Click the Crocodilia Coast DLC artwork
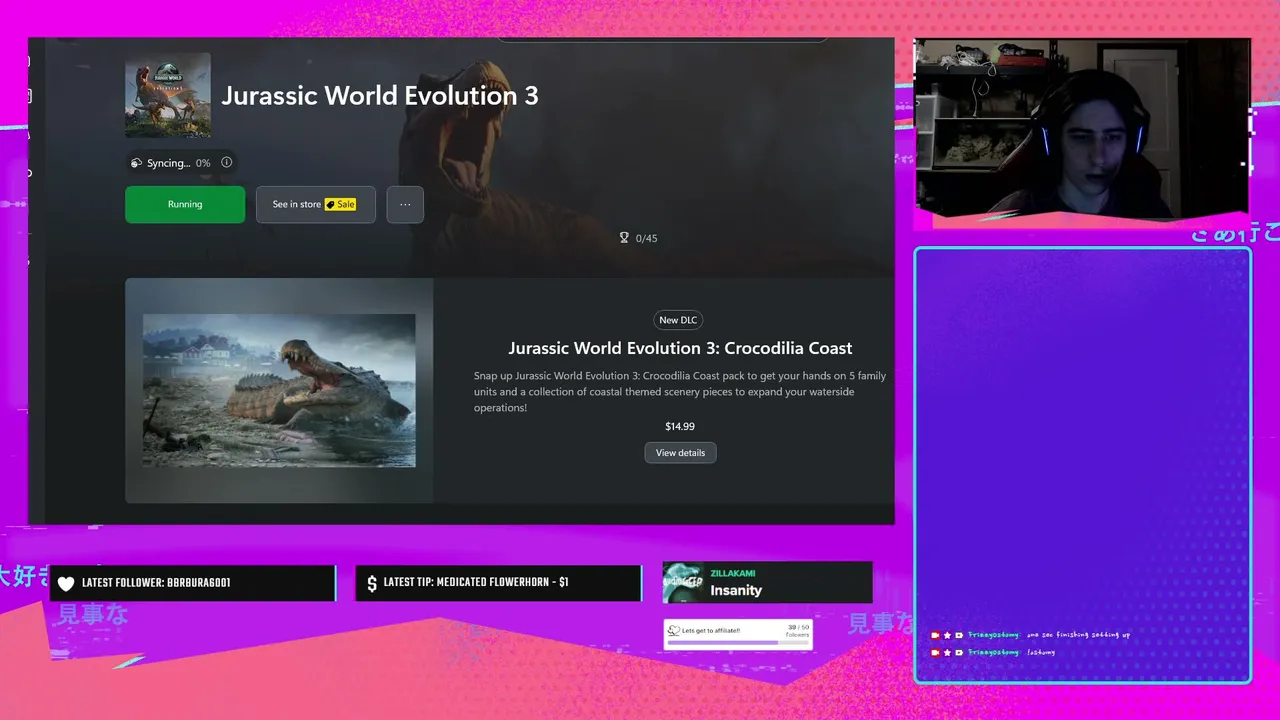 (x=279, y=390)
